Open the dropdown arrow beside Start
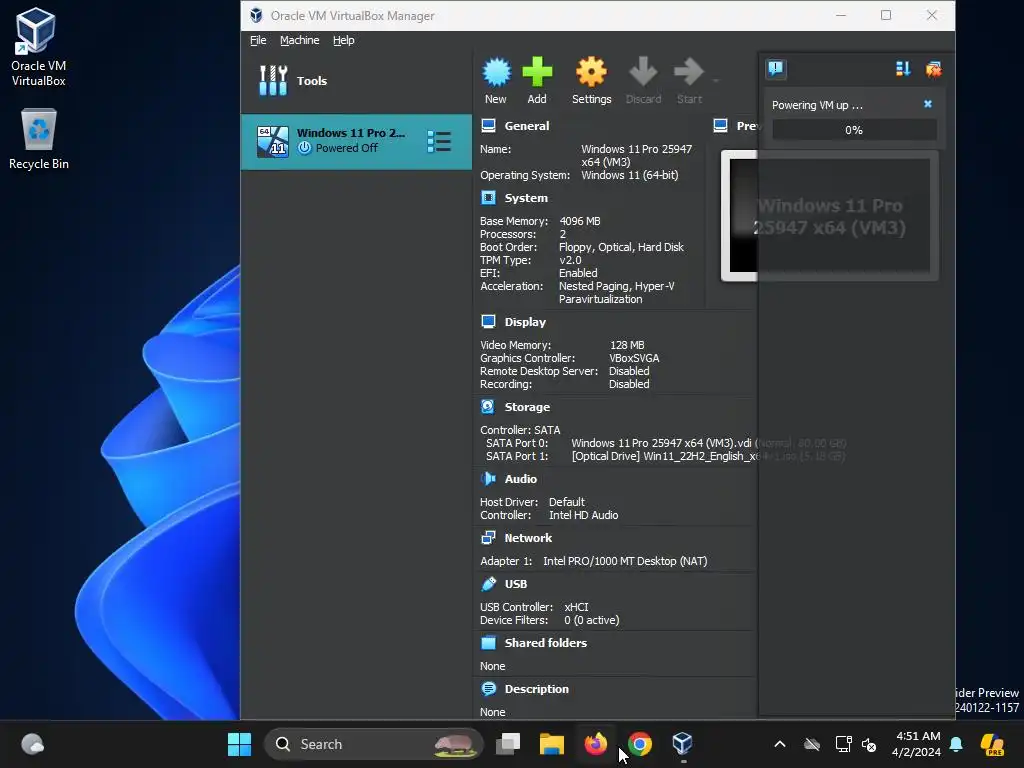This screenshot has height=768, width=1024. 716,81
